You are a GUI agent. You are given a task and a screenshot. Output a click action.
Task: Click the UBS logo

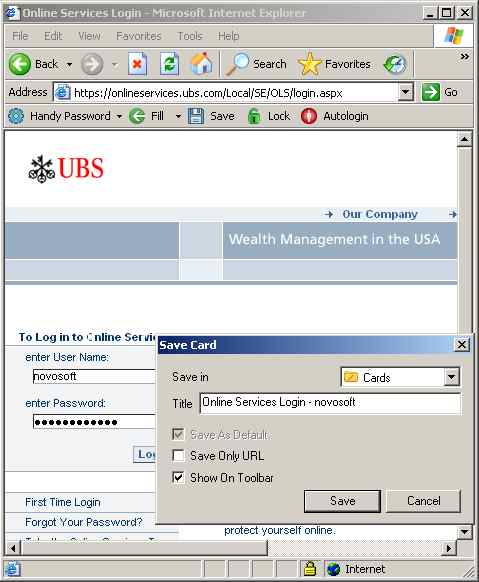tap(66, 169)
